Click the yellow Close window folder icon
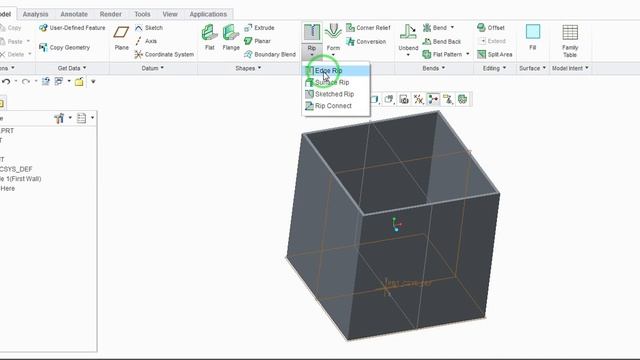Viewport: 640px width, 360px height. [79, 82]
